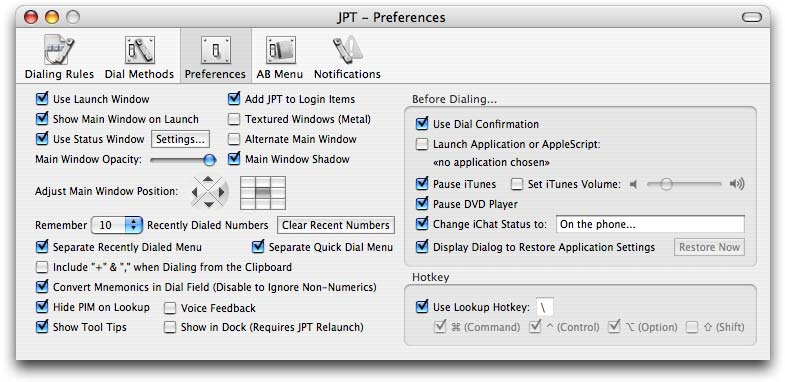This screenshot has width=785, height=382.
Task: Toggle Use Status Window checkbox
Action: click(x=42, y=138)
